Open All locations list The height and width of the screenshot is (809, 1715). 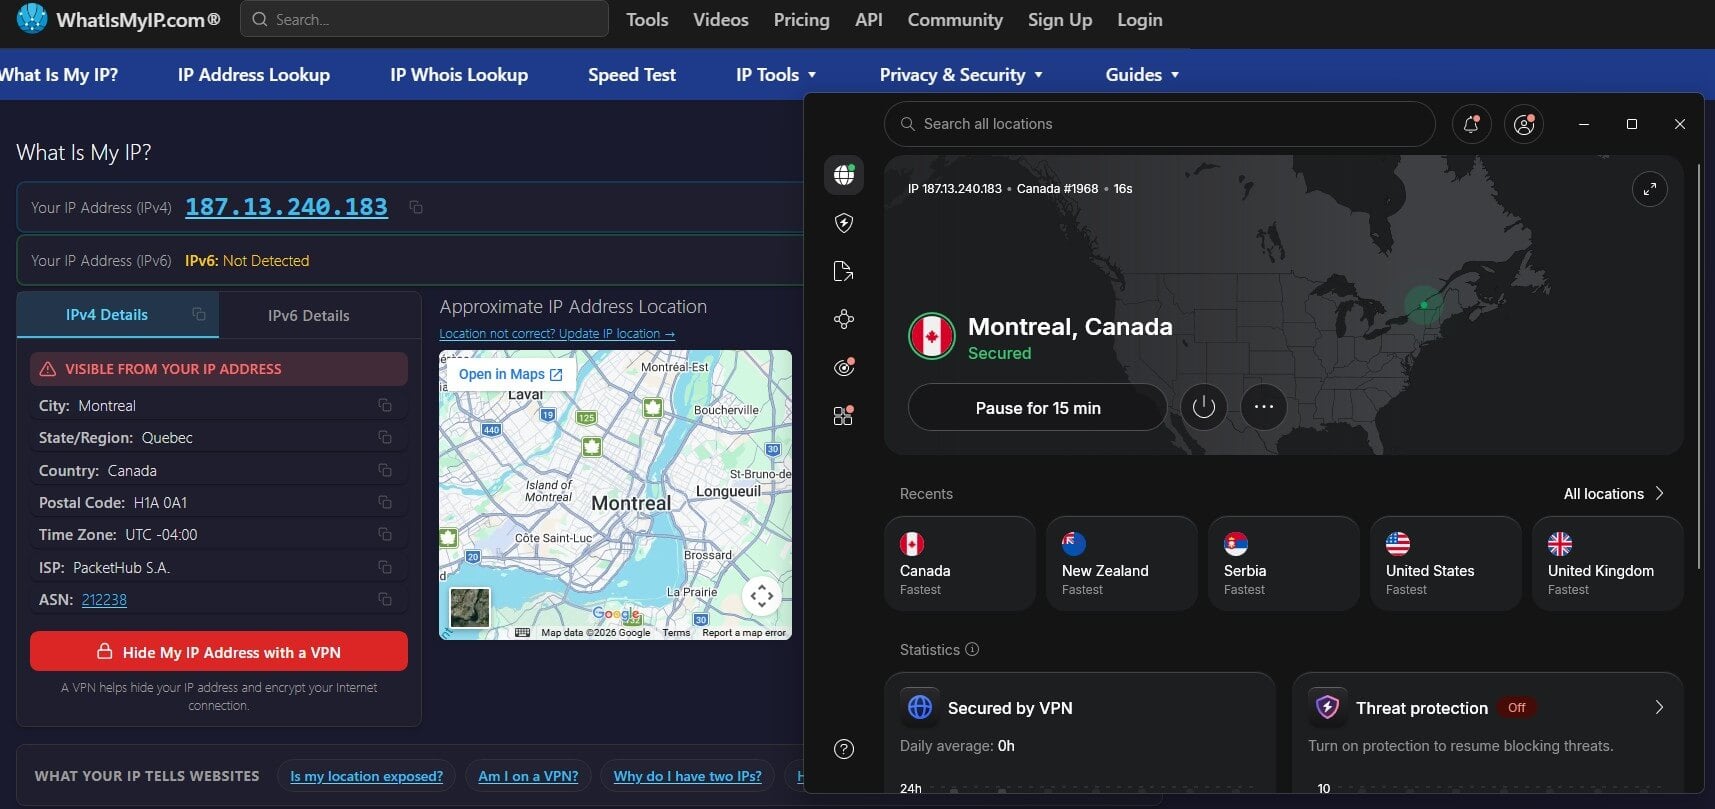[x=1614, y=493]
